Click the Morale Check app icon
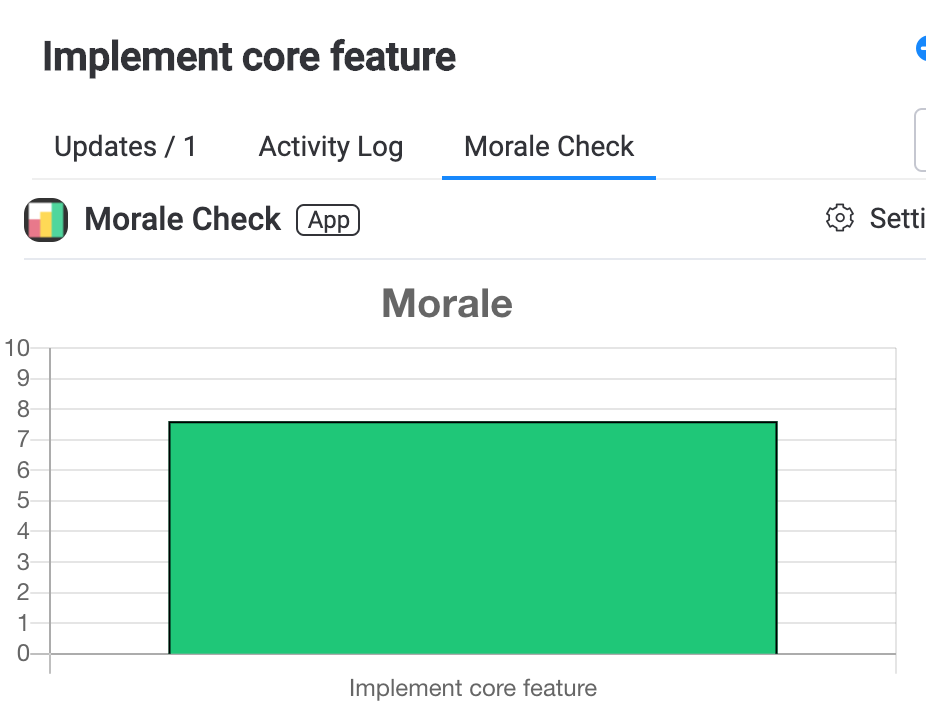 [x=45, y=219]
